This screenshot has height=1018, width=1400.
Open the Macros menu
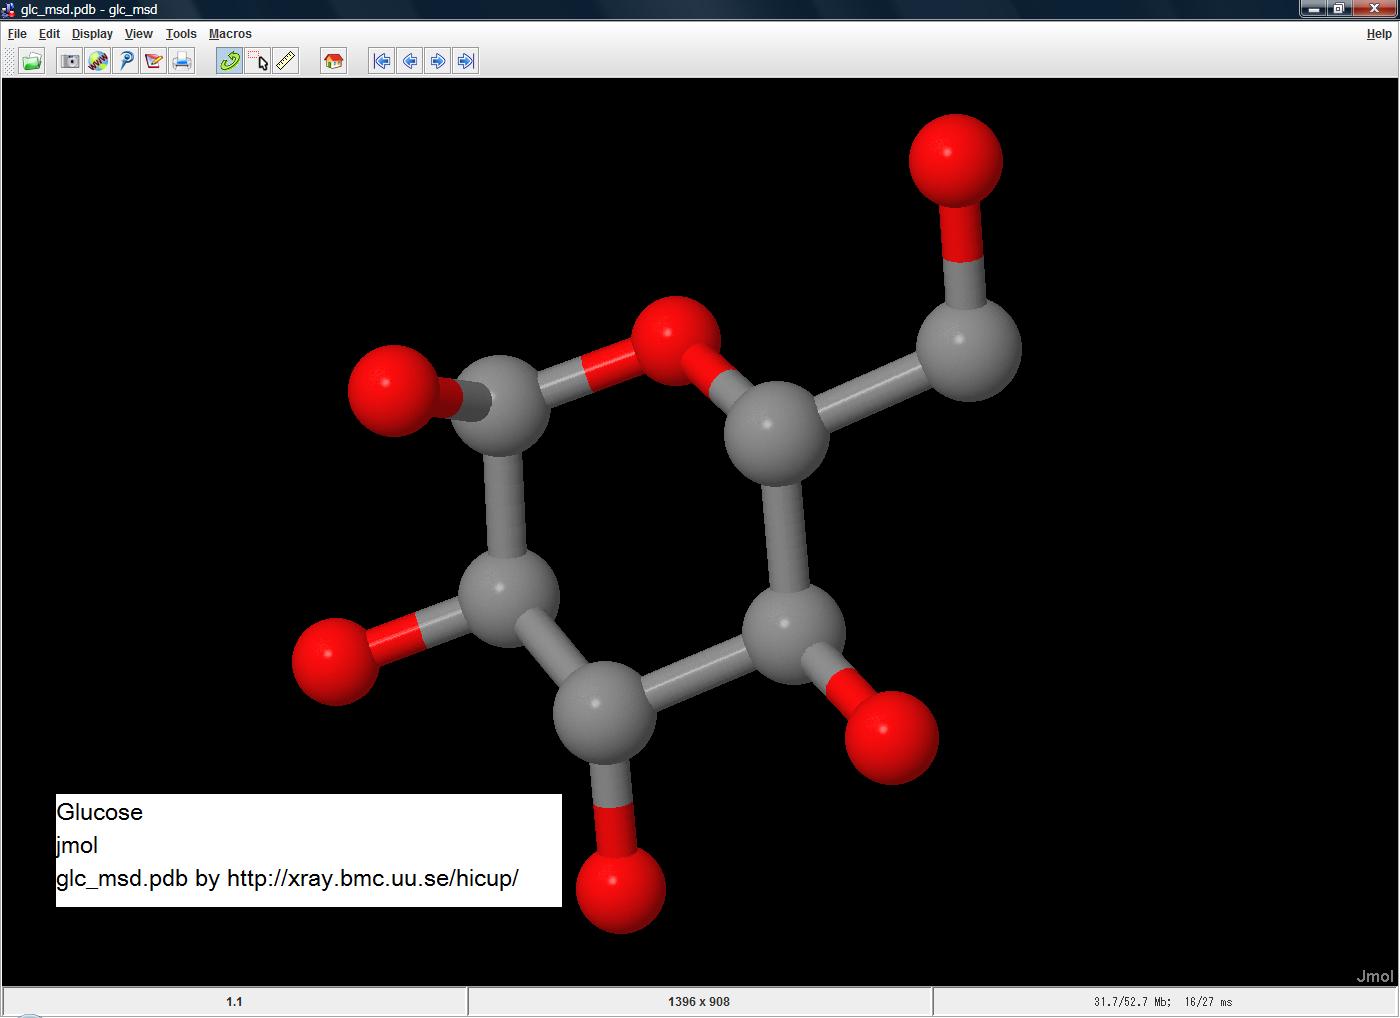[230, 34]
